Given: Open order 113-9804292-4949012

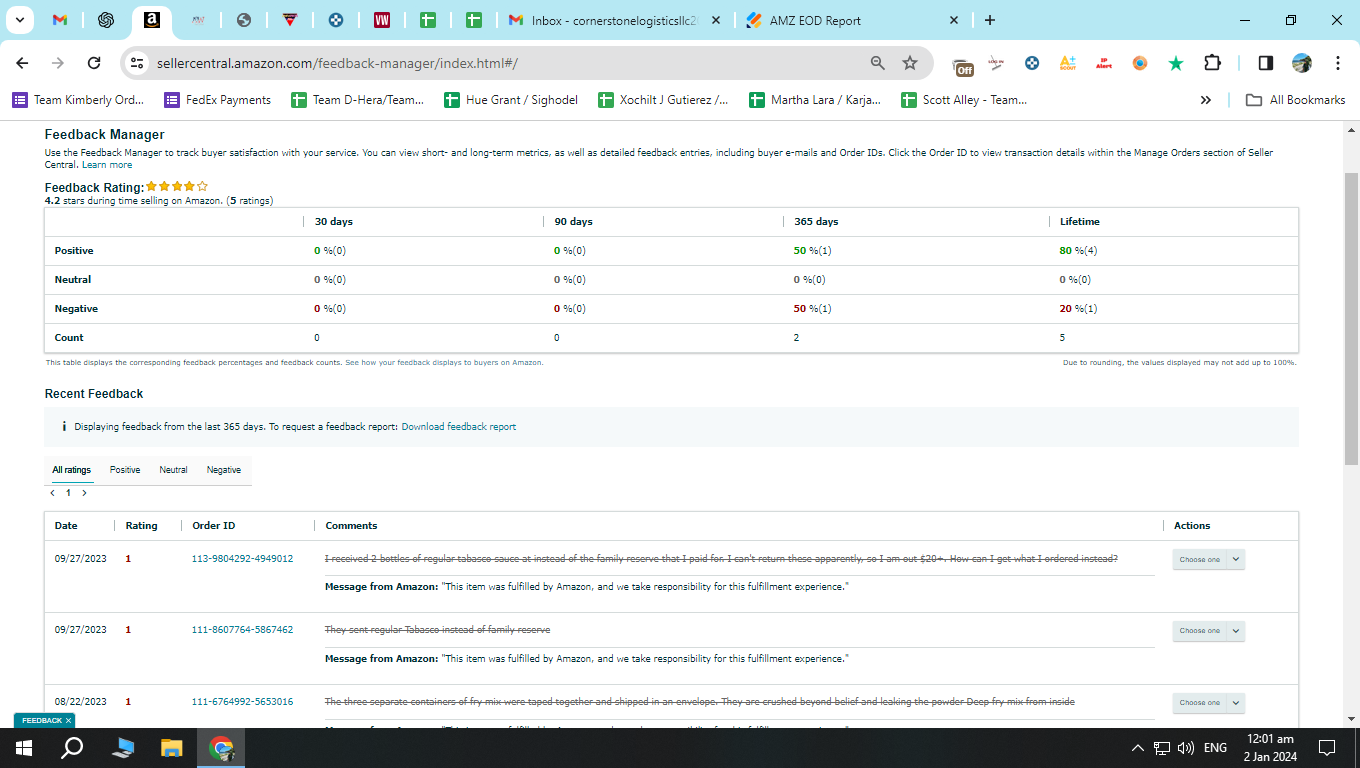Looking at the screenshot, I should point(242,559).
